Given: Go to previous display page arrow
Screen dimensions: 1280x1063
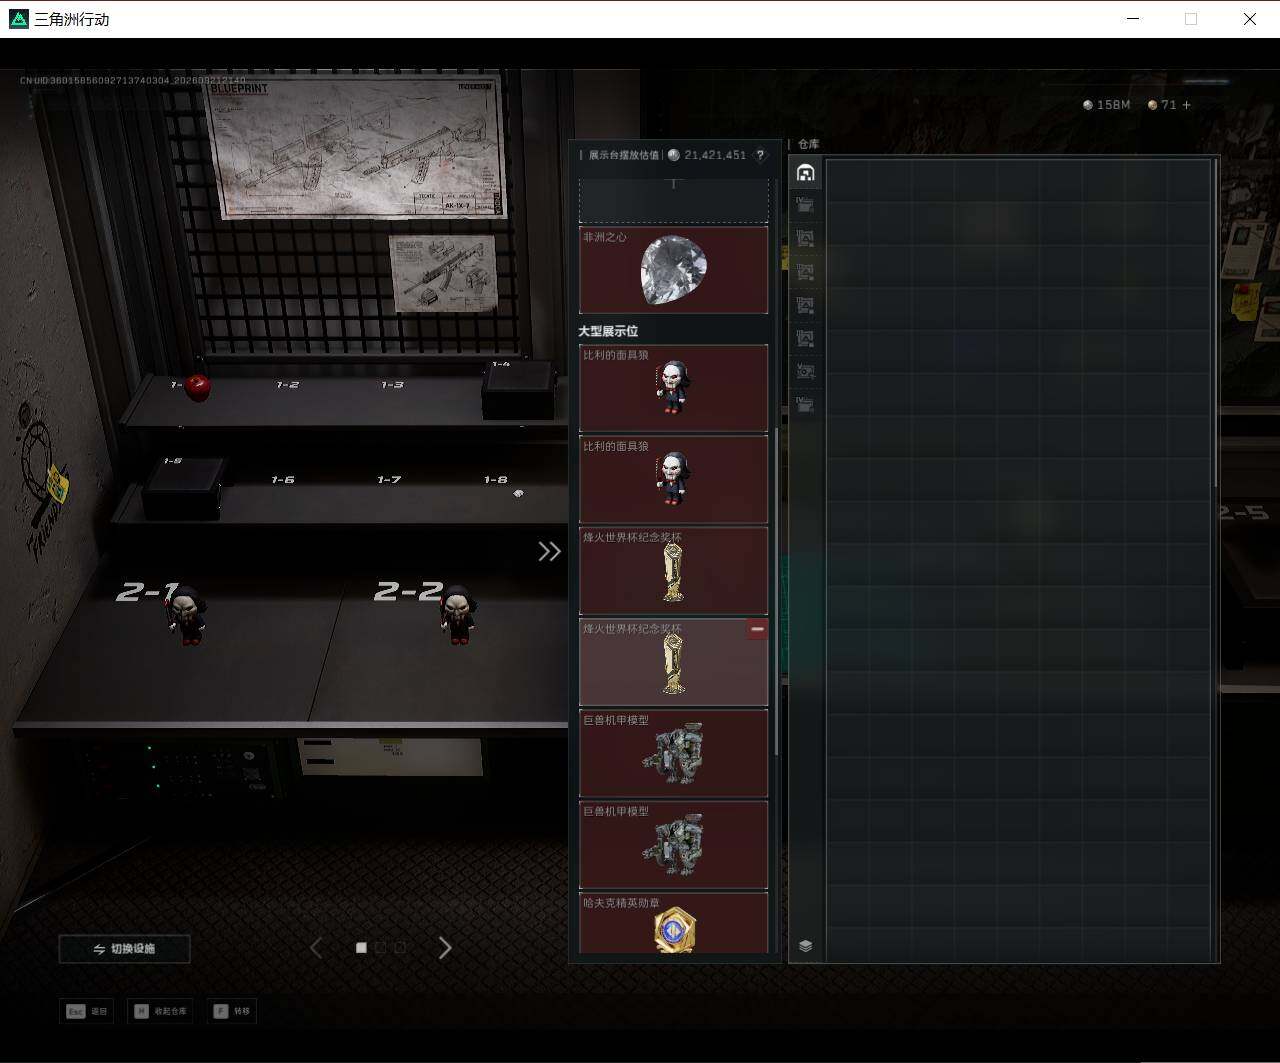Looking at the screenshot, I should click(x=316, y=948).
